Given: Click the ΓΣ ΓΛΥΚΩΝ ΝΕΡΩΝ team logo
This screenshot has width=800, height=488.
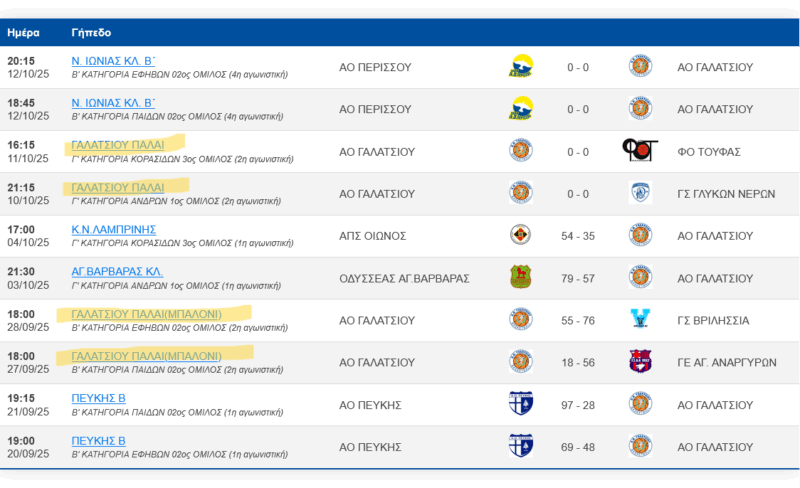Looking at the screenshot, I should click(x=639, y=193).
